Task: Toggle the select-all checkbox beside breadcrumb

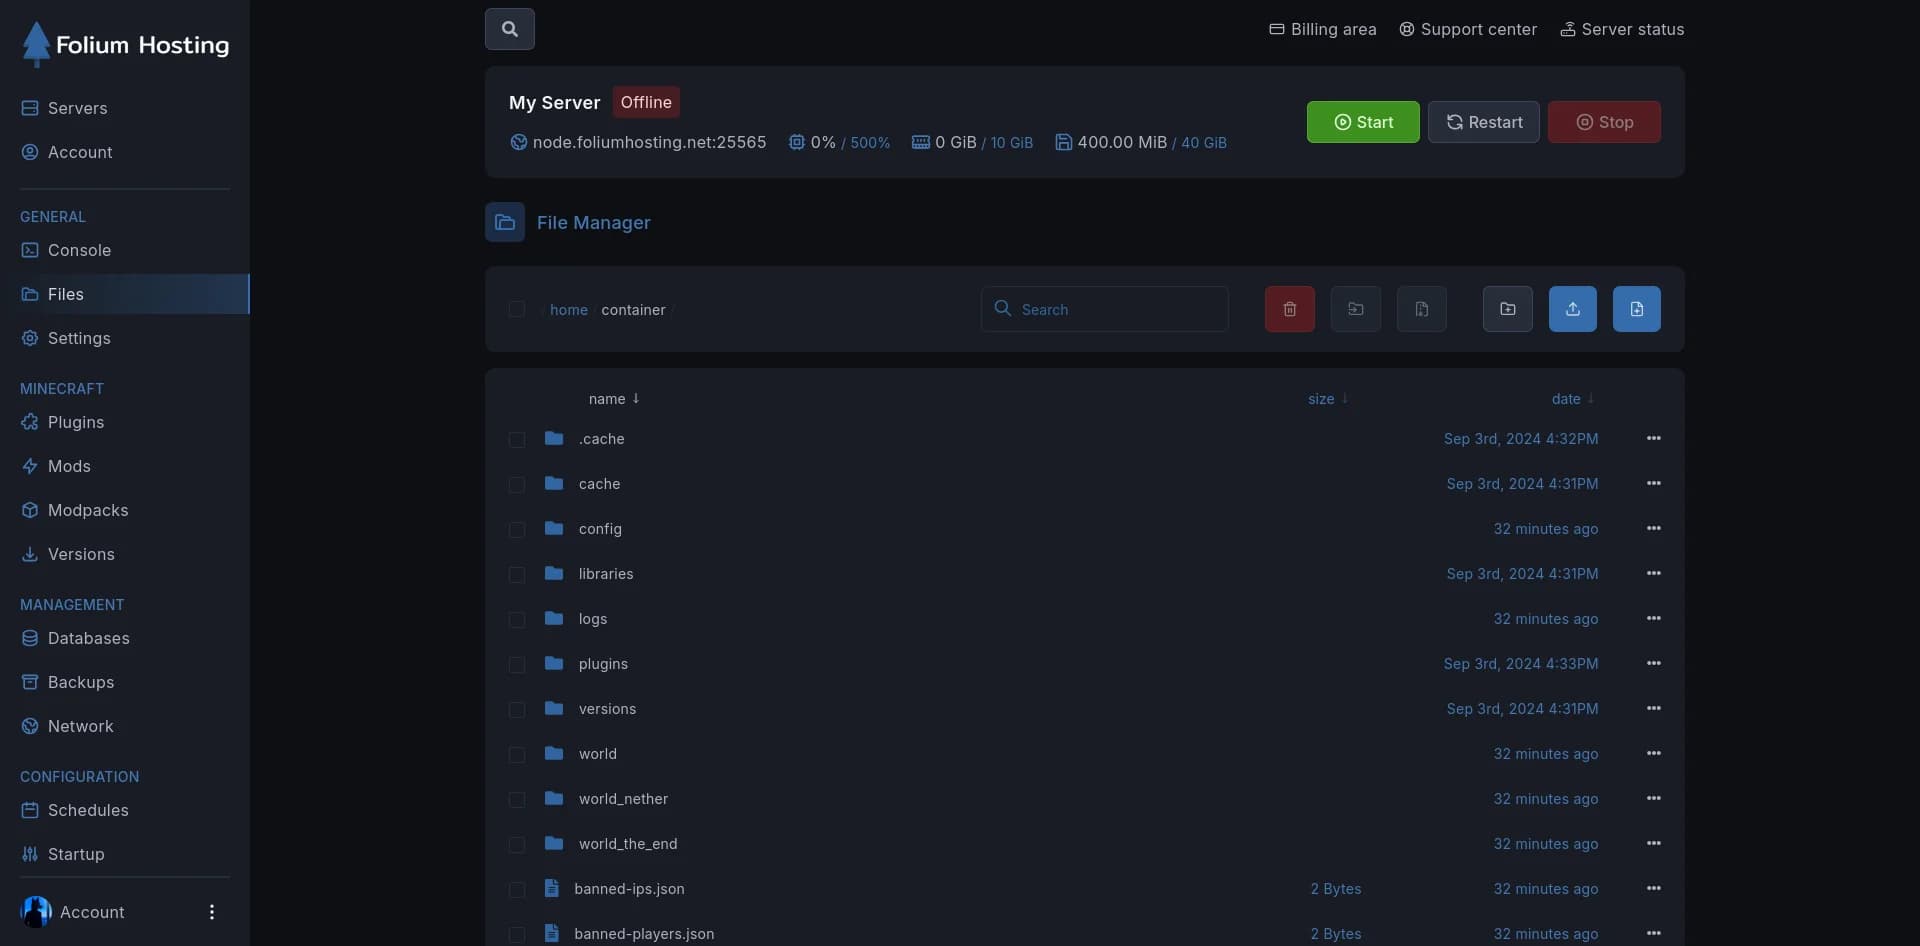Action: click(x=516, y=309)
